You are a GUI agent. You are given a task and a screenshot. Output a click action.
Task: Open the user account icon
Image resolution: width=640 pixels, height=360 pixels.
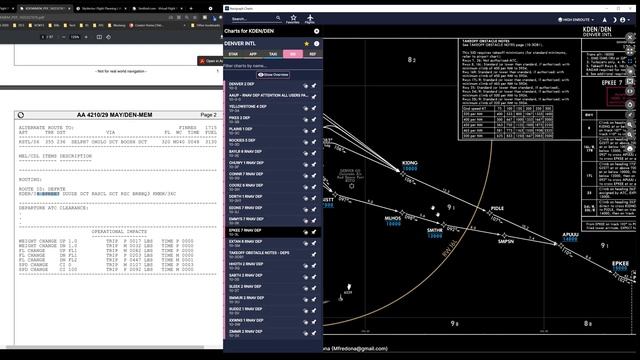pos(622,20)
